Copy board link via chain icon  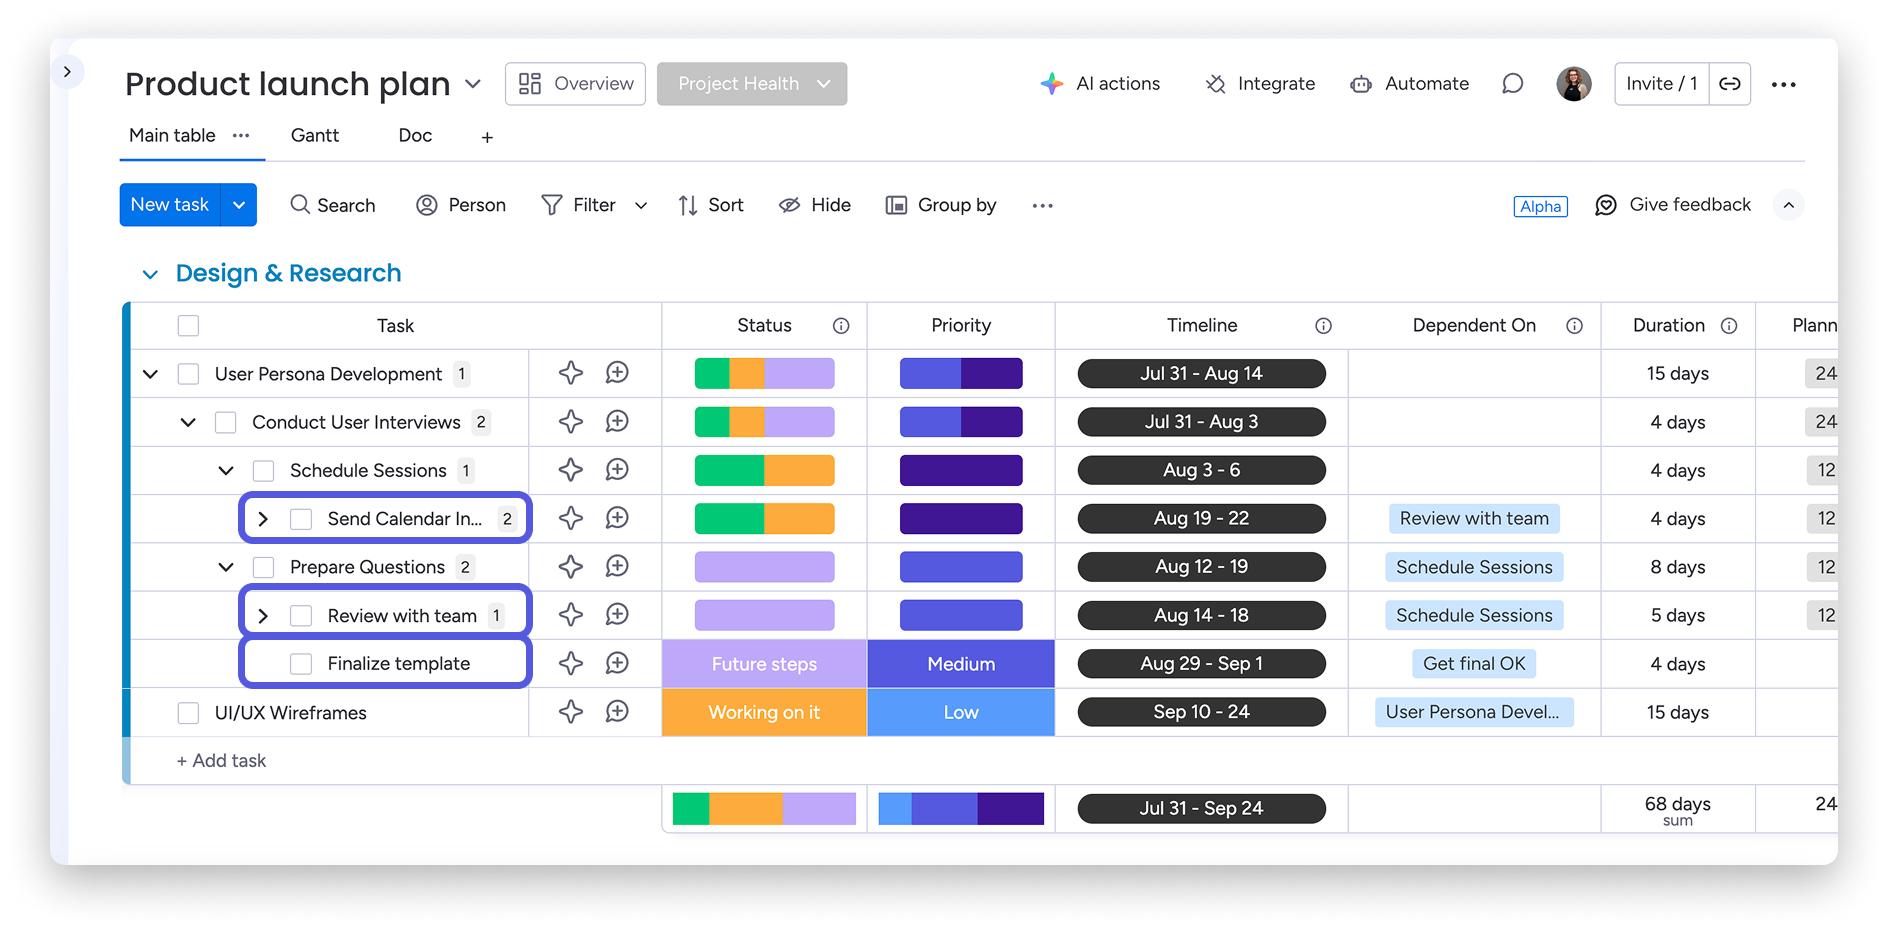[x=1729, y=84]
